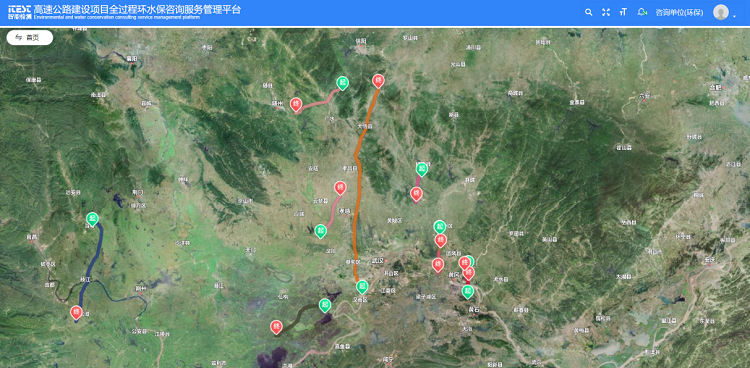Select green start marker of blue route
This screenshot has height=368, width=750.
coord(92,219)
